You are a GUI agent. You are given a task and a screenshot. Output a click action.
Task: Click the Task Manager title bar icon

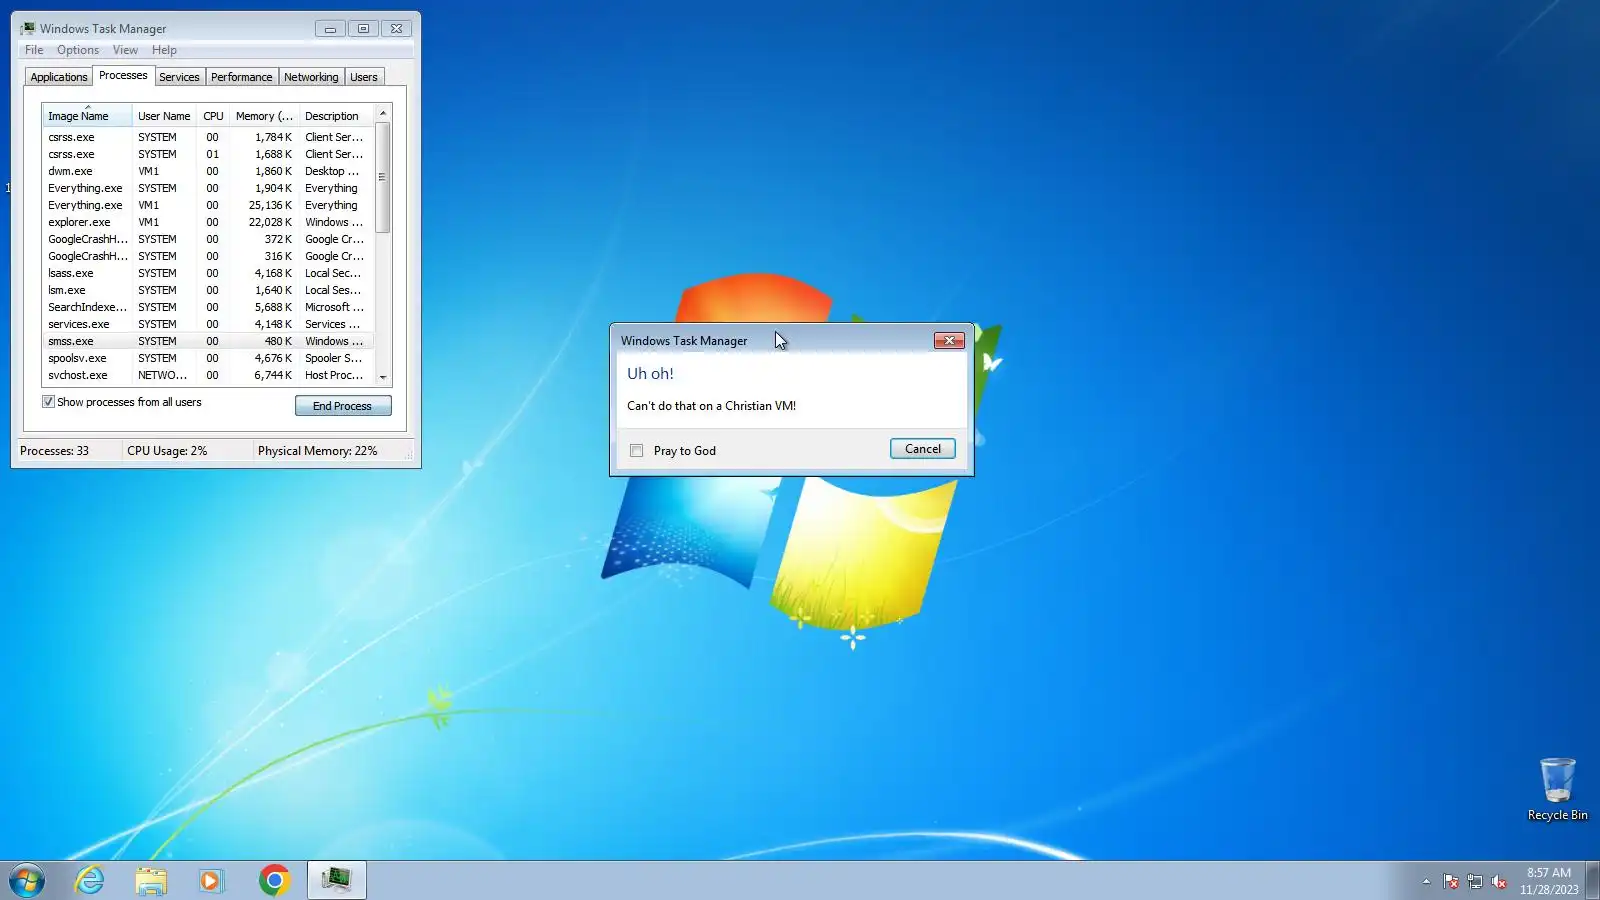[x=27, y=29]
